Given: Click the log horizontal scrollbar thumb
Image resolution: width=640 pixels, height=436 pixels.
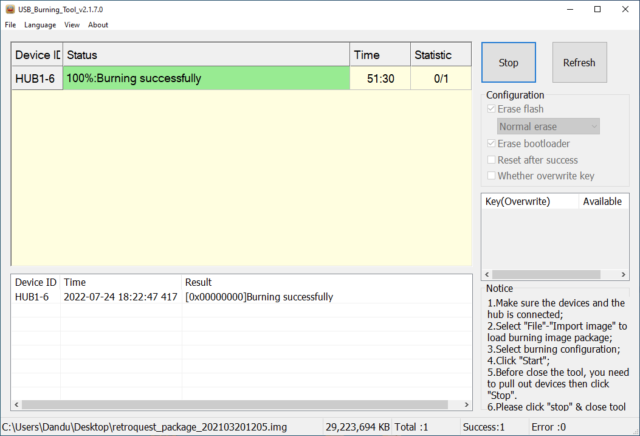Looking at the screenshot, I should pos(235,405).
